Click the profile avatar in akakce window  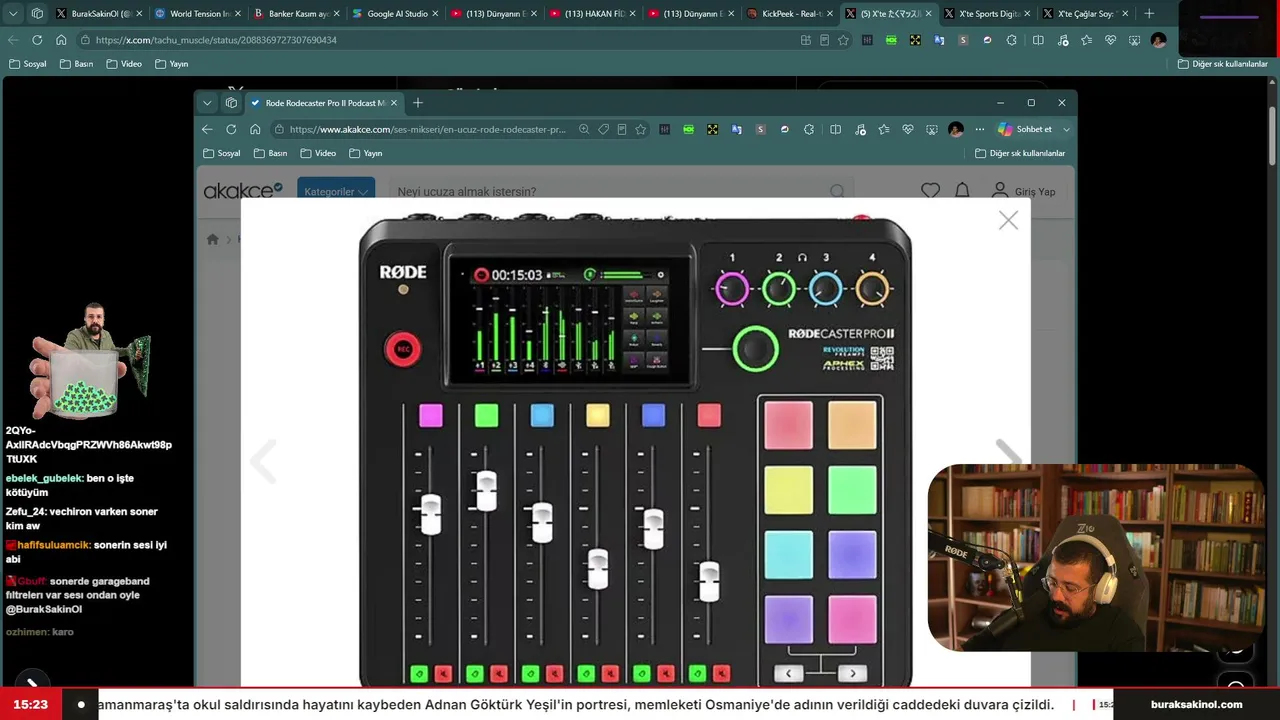pos(956,129)
